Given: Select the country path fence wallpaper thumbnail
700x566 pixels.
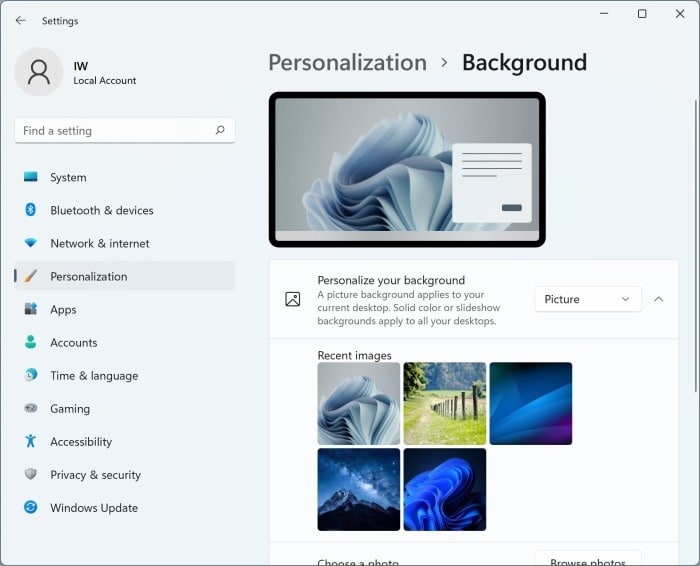Looking at the screenshot, I should click(444, 403).
